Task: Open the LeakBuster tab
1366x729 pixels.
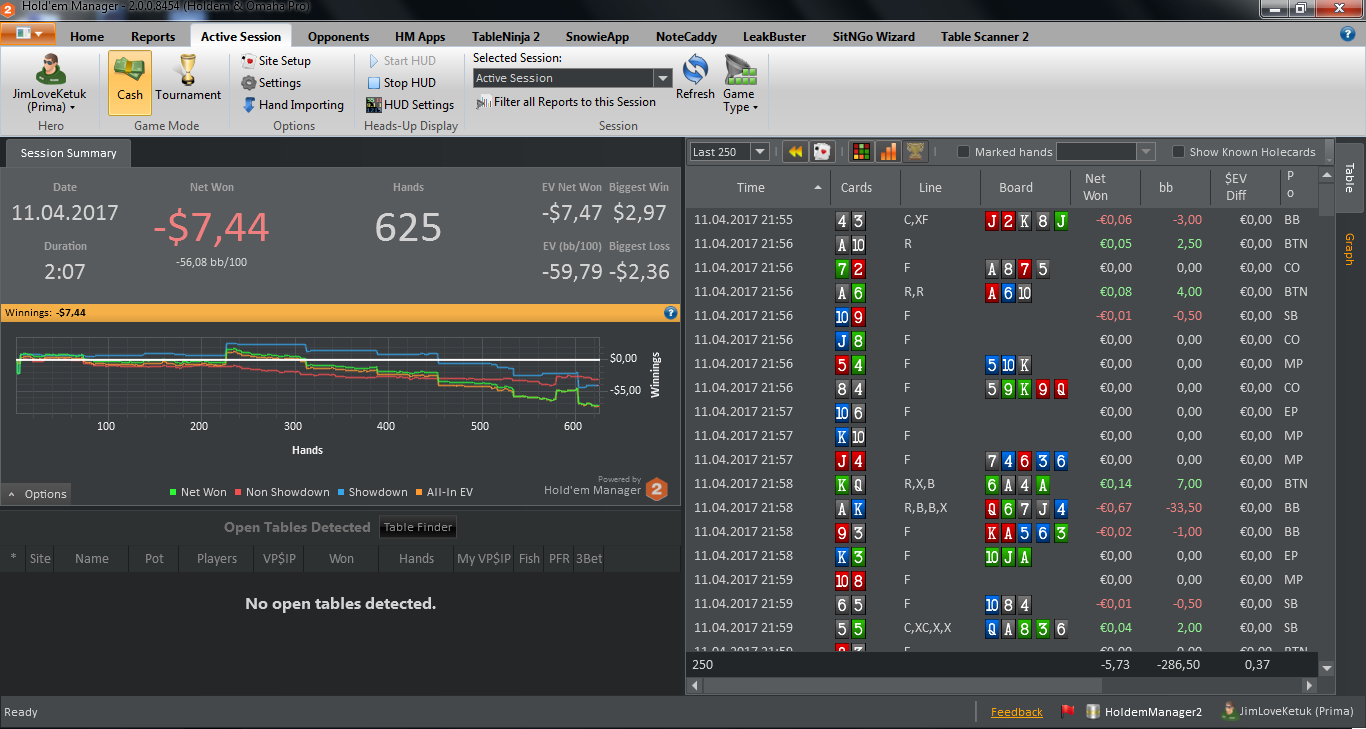Action: [x=774, y=37]
